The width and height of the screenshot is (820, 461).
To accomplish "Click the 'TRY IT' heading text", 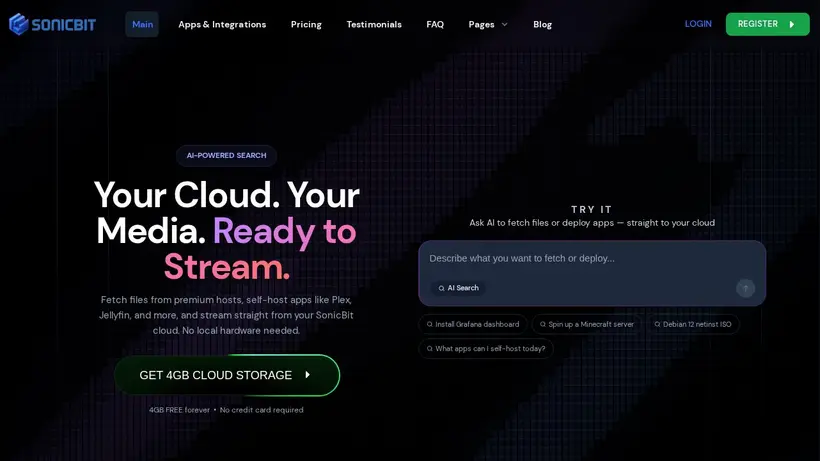I will (x=591, y=210).
